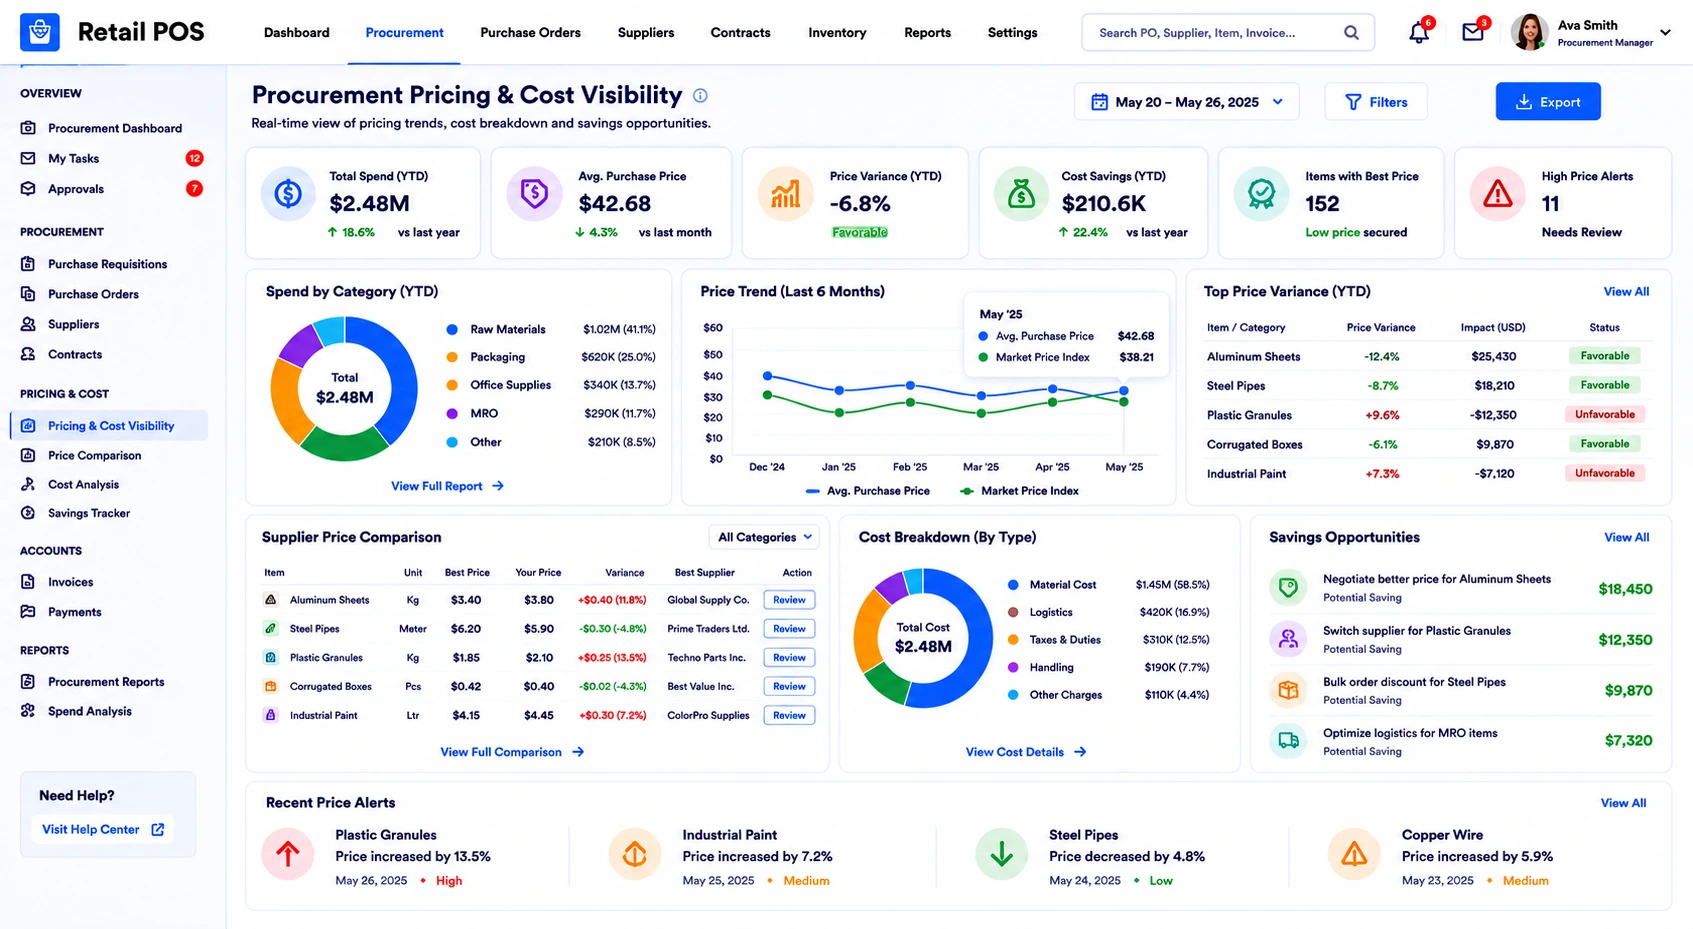Image resolution: width=1693 pixels, height=929 pixels.
Task: Click Review for Aluminum Sheets row
Action: click(x=789, y=600)
